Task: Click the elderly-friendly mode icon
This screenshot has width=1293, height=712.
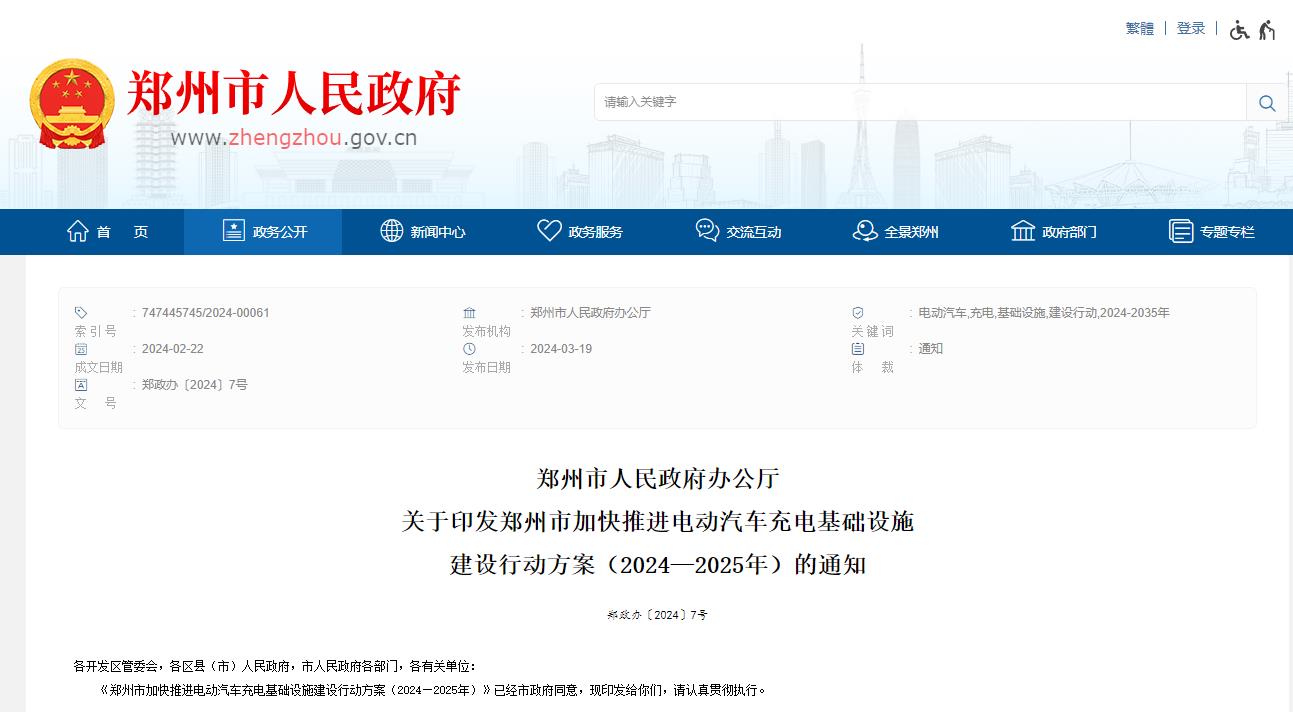Action: (x=1267, y=30)
